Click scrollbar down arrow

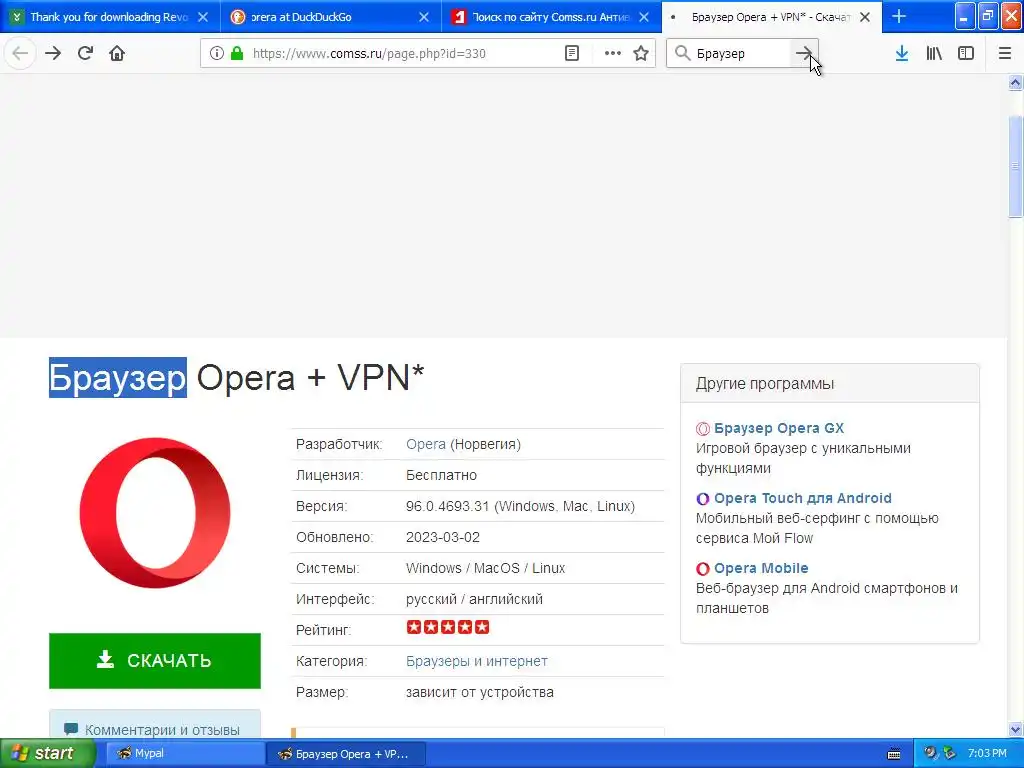click(x=1016, y=729)
